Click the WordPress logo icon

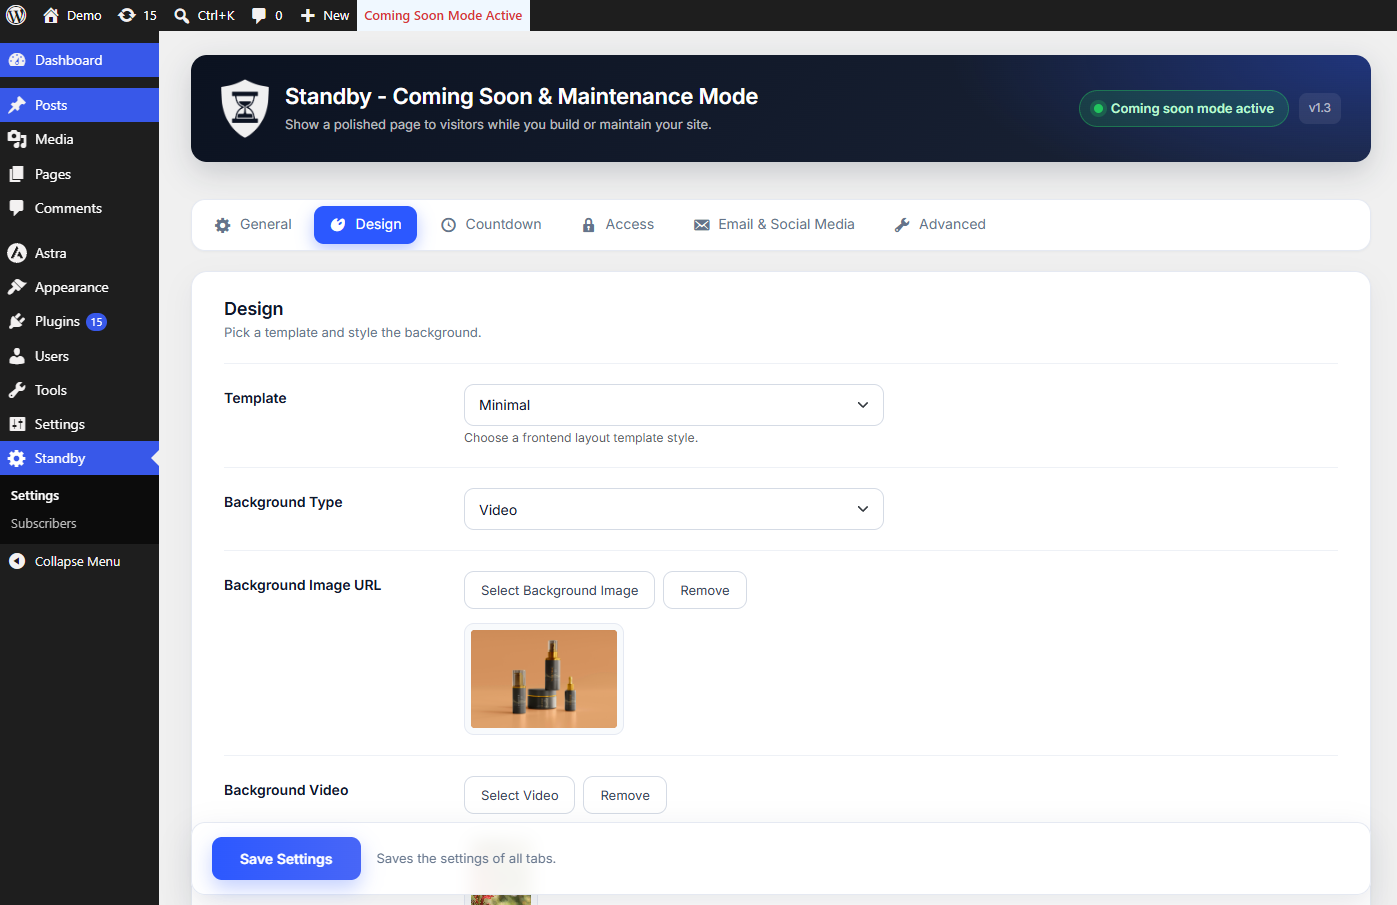[x=16, y=15]
